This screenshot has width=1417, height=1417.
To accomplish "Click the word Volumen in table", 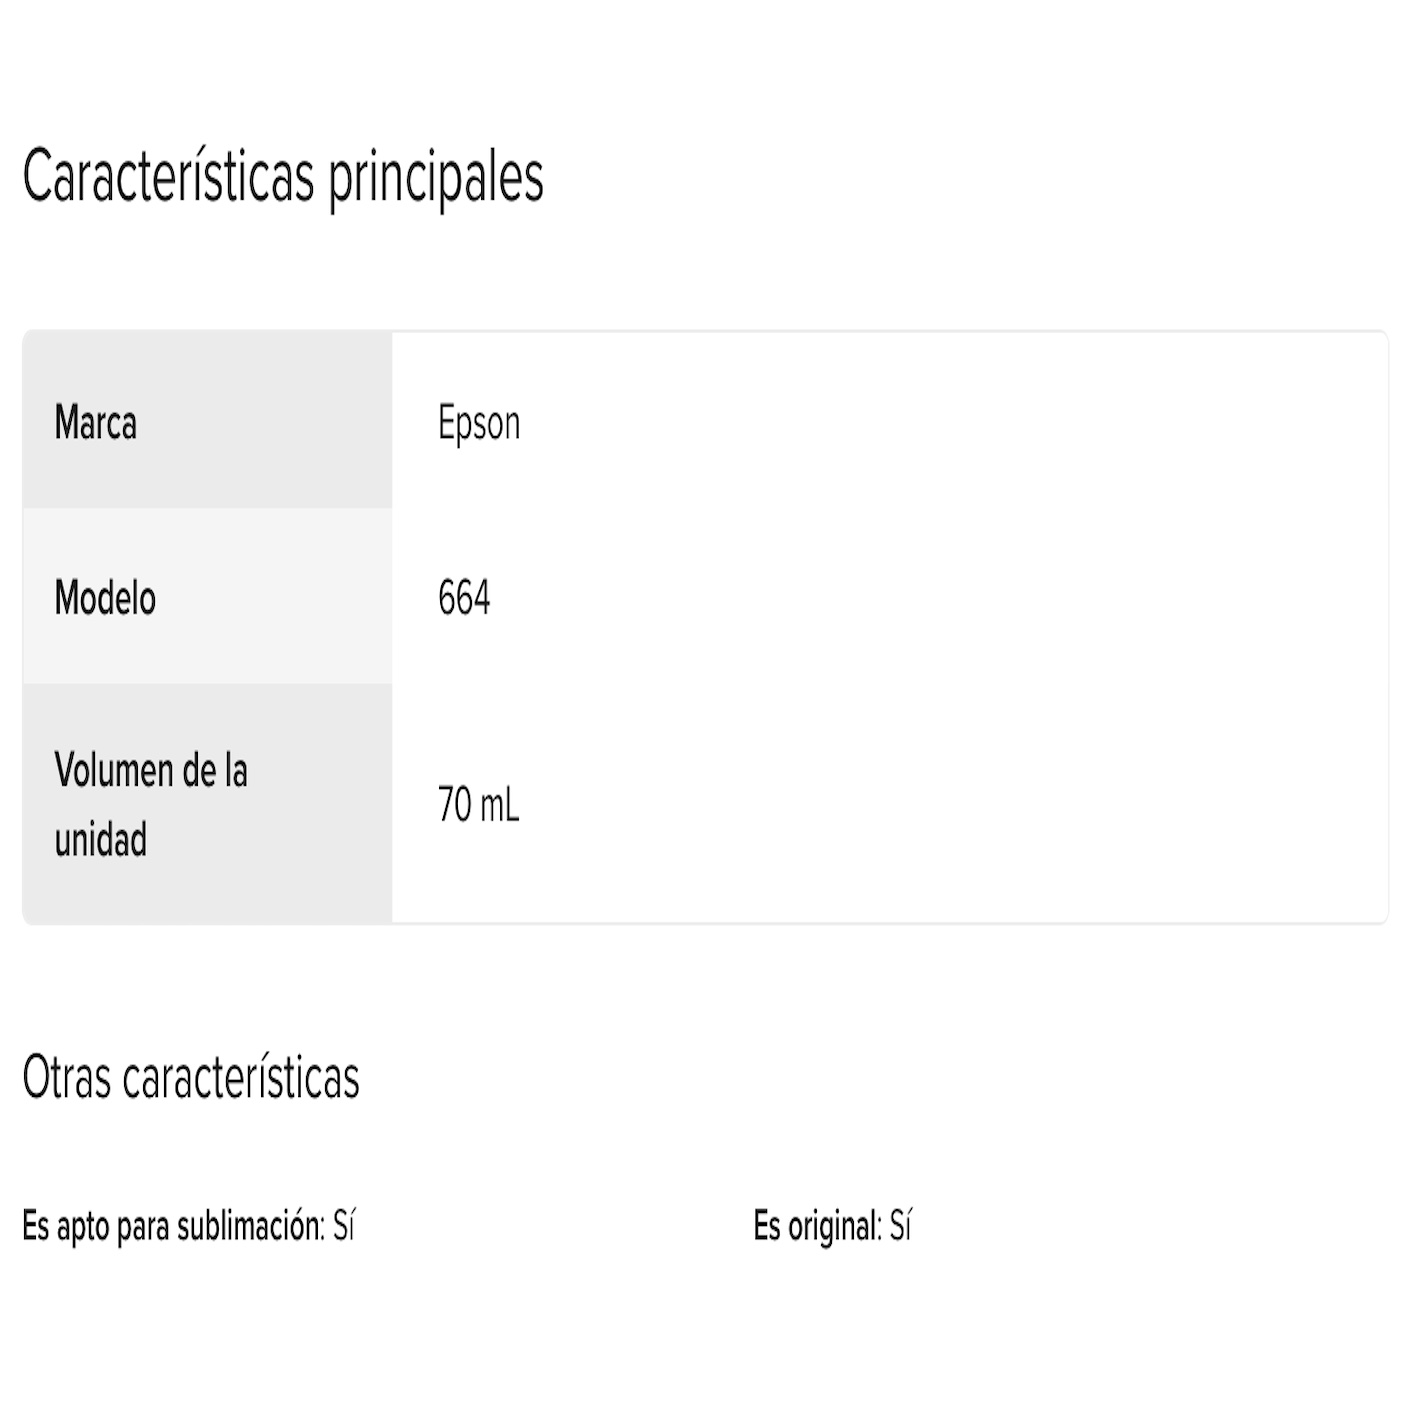I will pyautogui.click(x=113, y=770).
